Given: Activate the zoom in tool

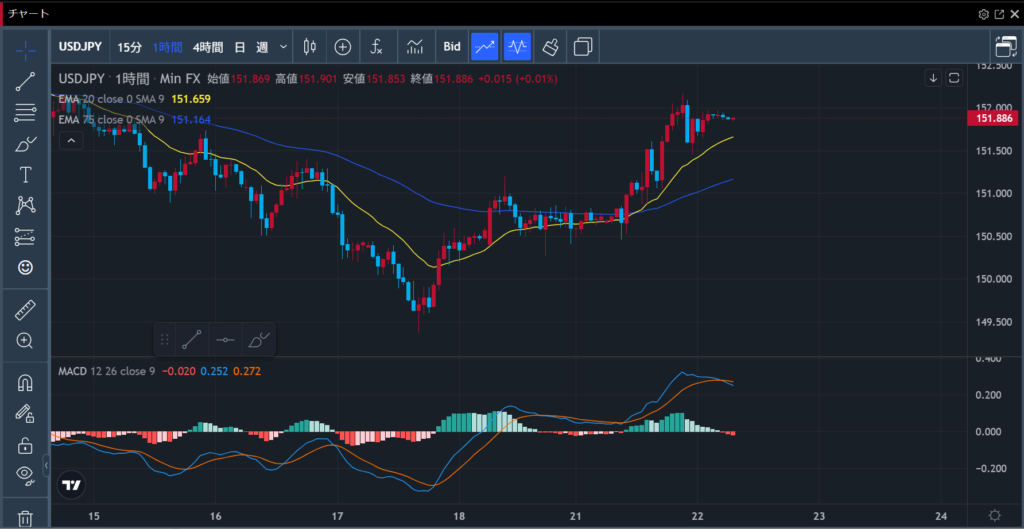Looking at the screenshot, I should tap(25, 341).
